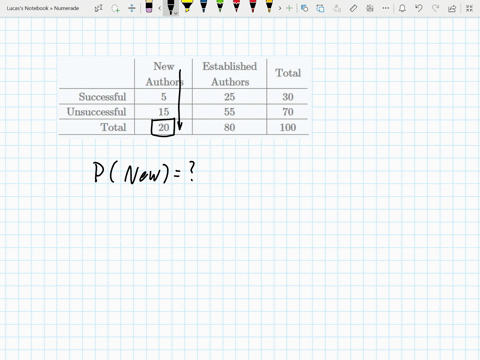Click the cell containing 80
Image resolution: width=480 pixels, height=360 pixels.
[229, 127]
